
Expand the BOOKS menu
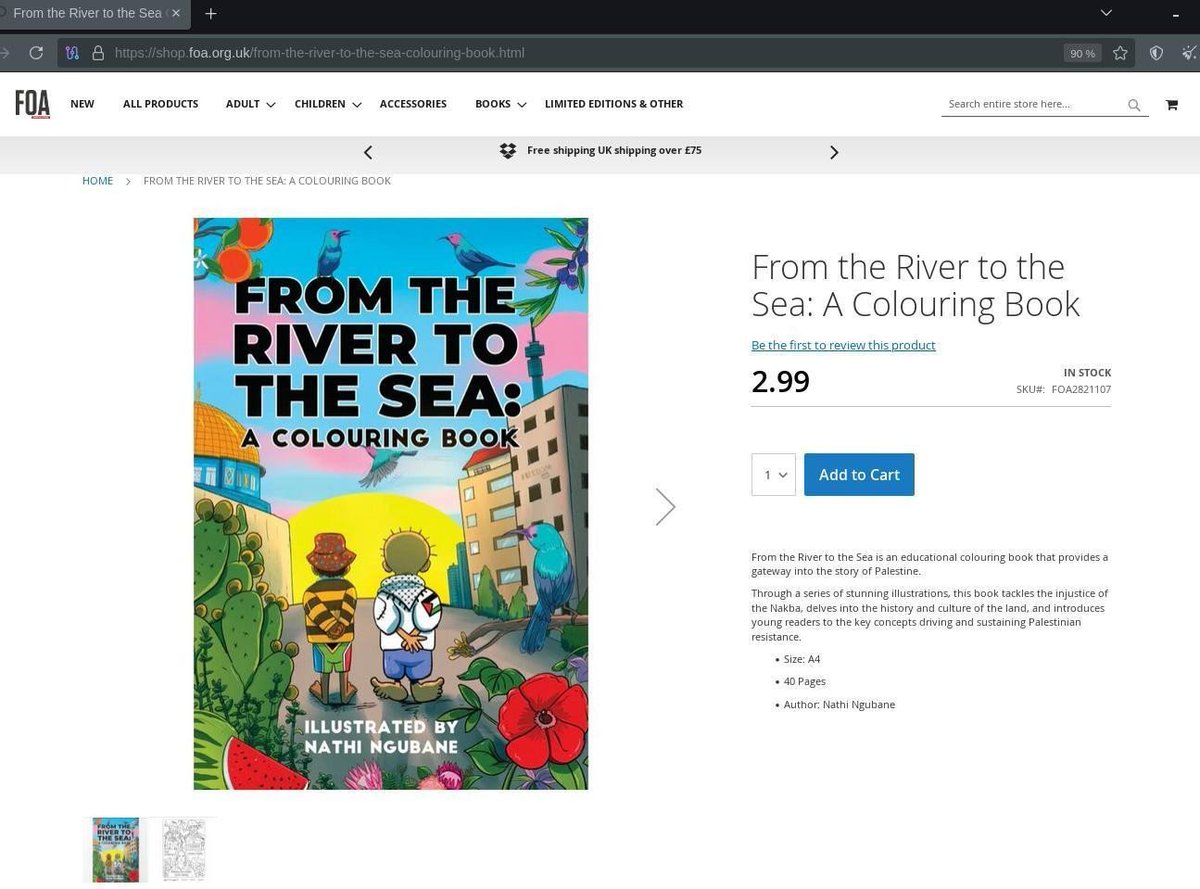click(501, 104)
